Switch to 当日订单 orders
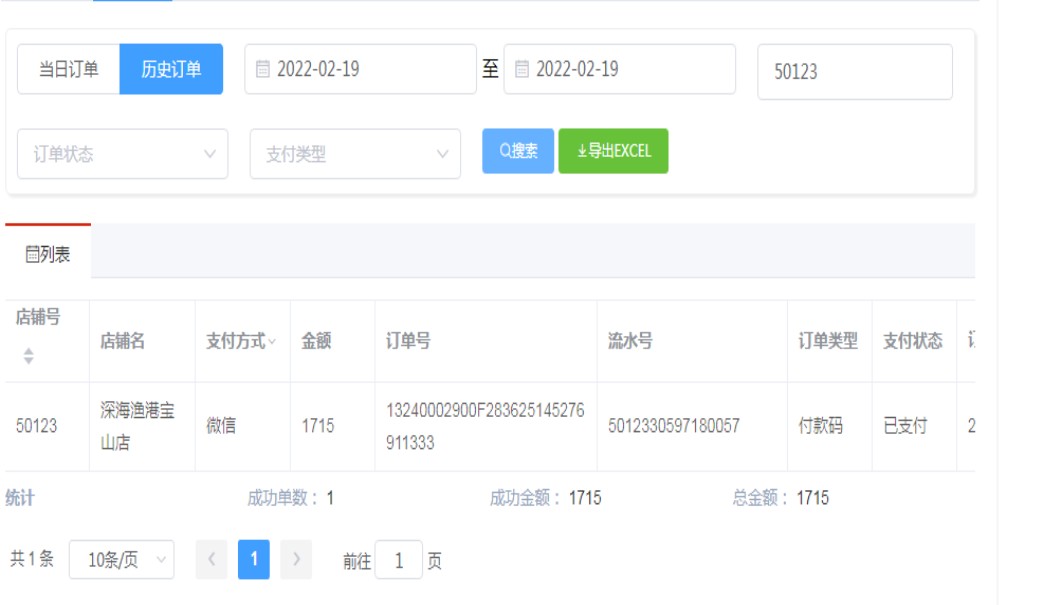 (68, 69)
